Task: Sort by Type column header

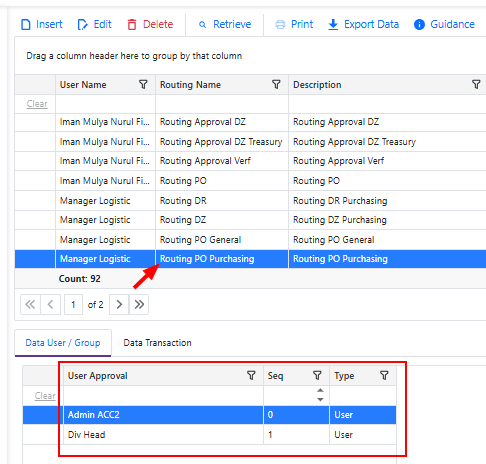Action: coord(344,376)
